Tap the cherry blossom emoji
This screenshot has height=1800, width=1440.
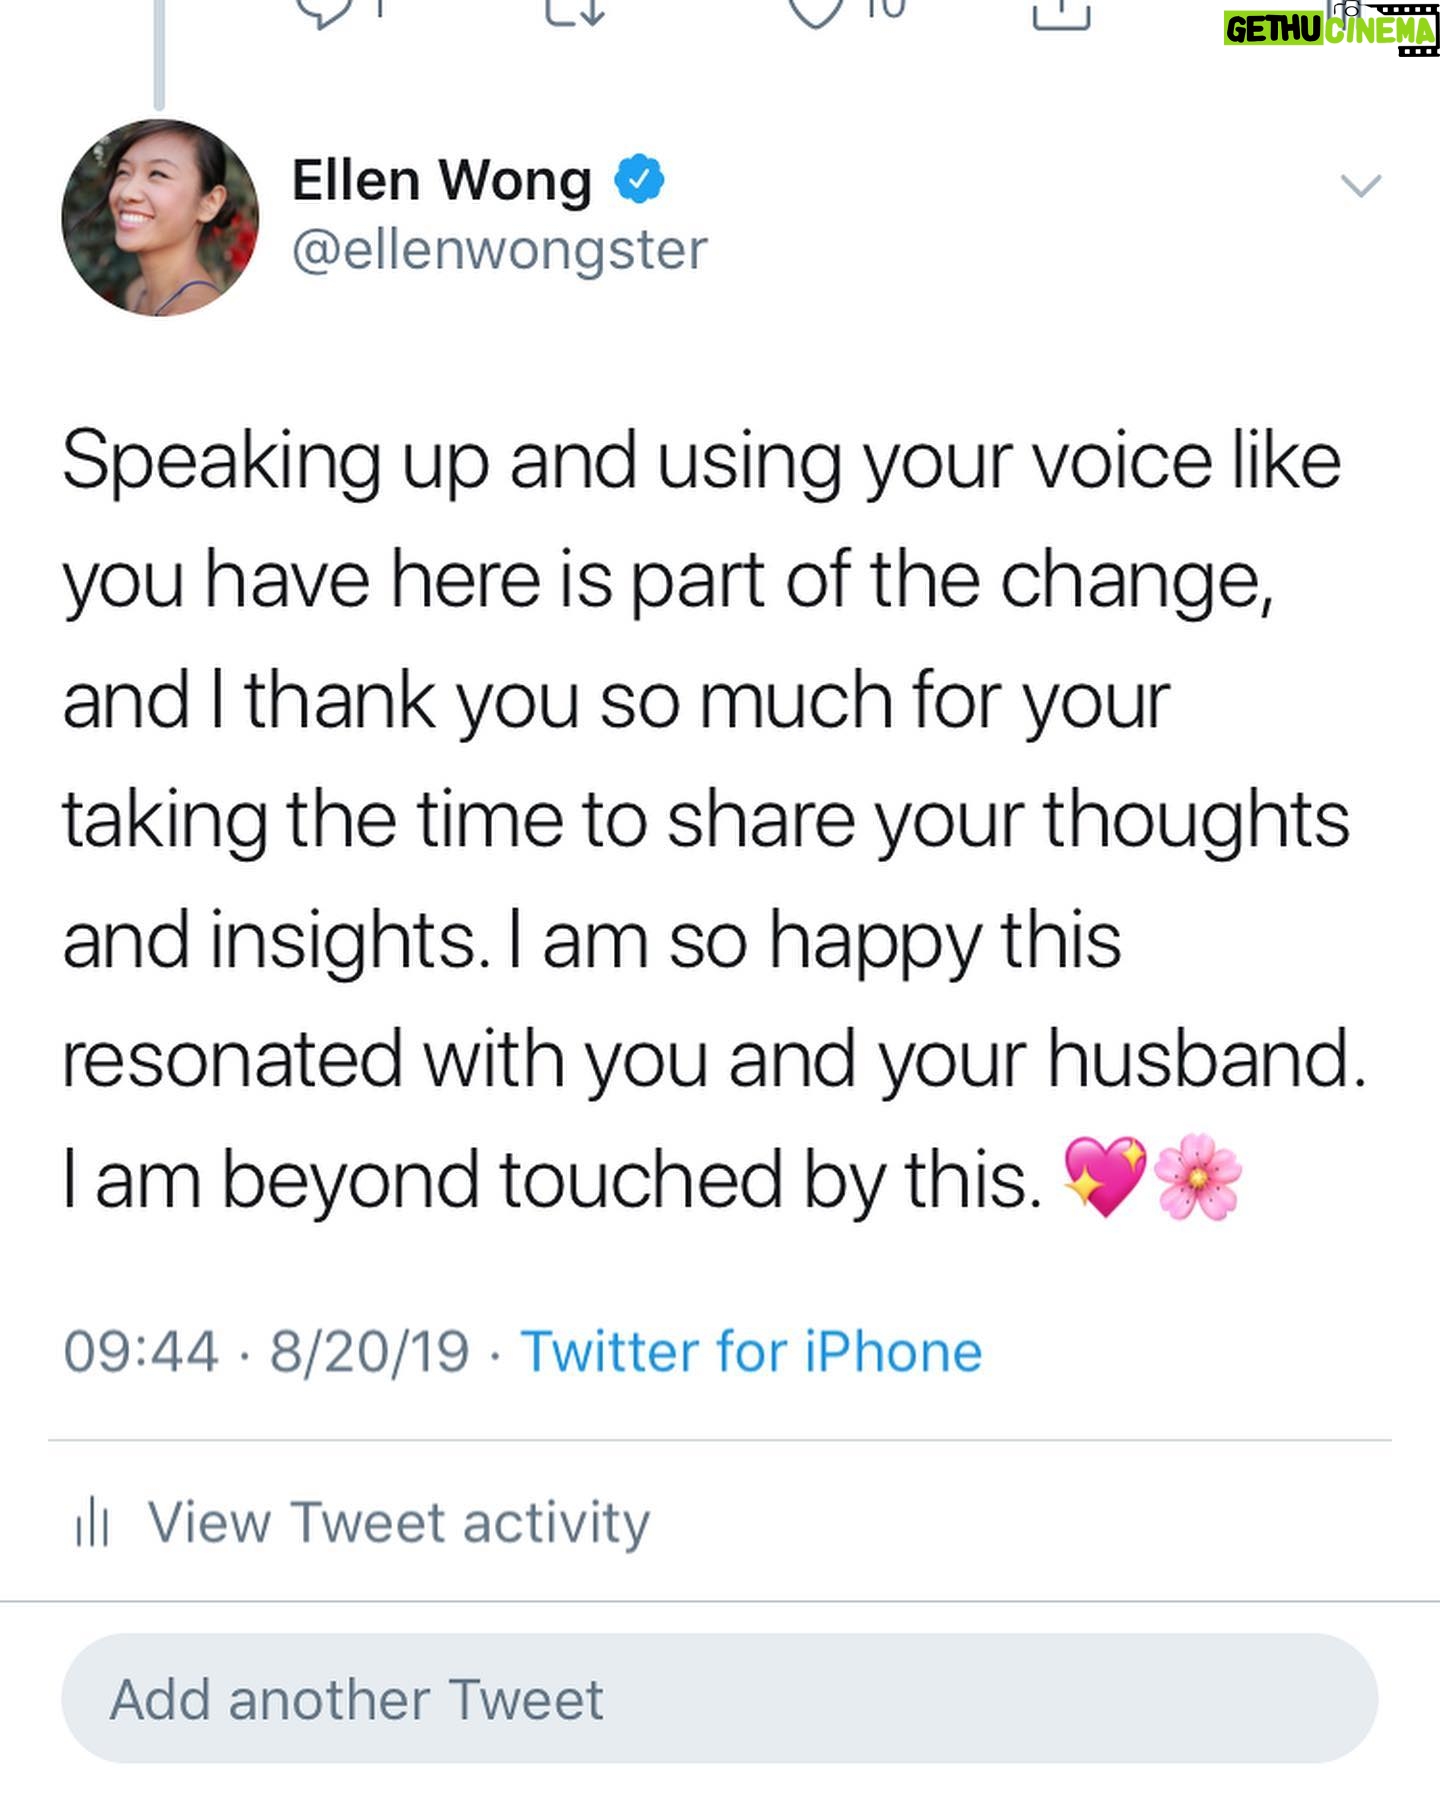pyautogui.click(x=1198, y=1176)
